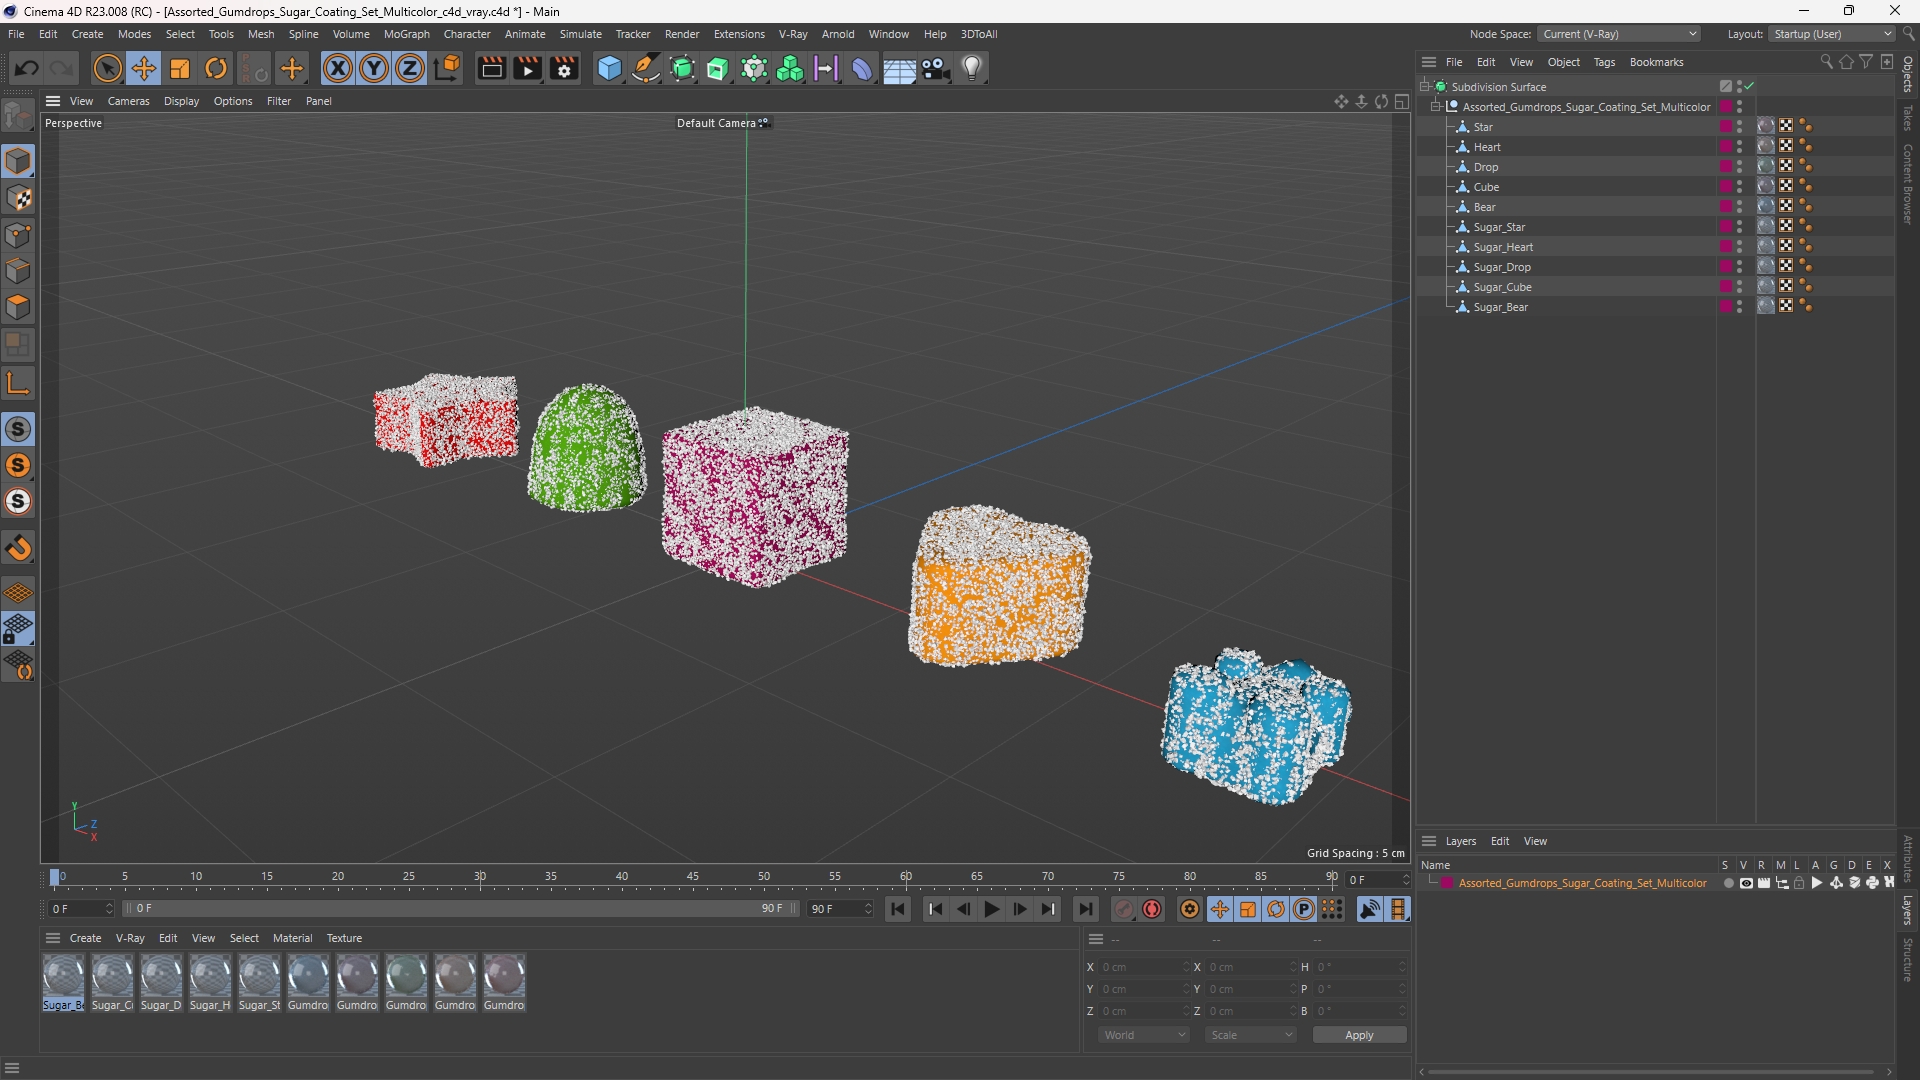Viewport: 1920px width, 1080px height.
Task: Toggle X-axis lock icon
Action: (x=338, y=68)
